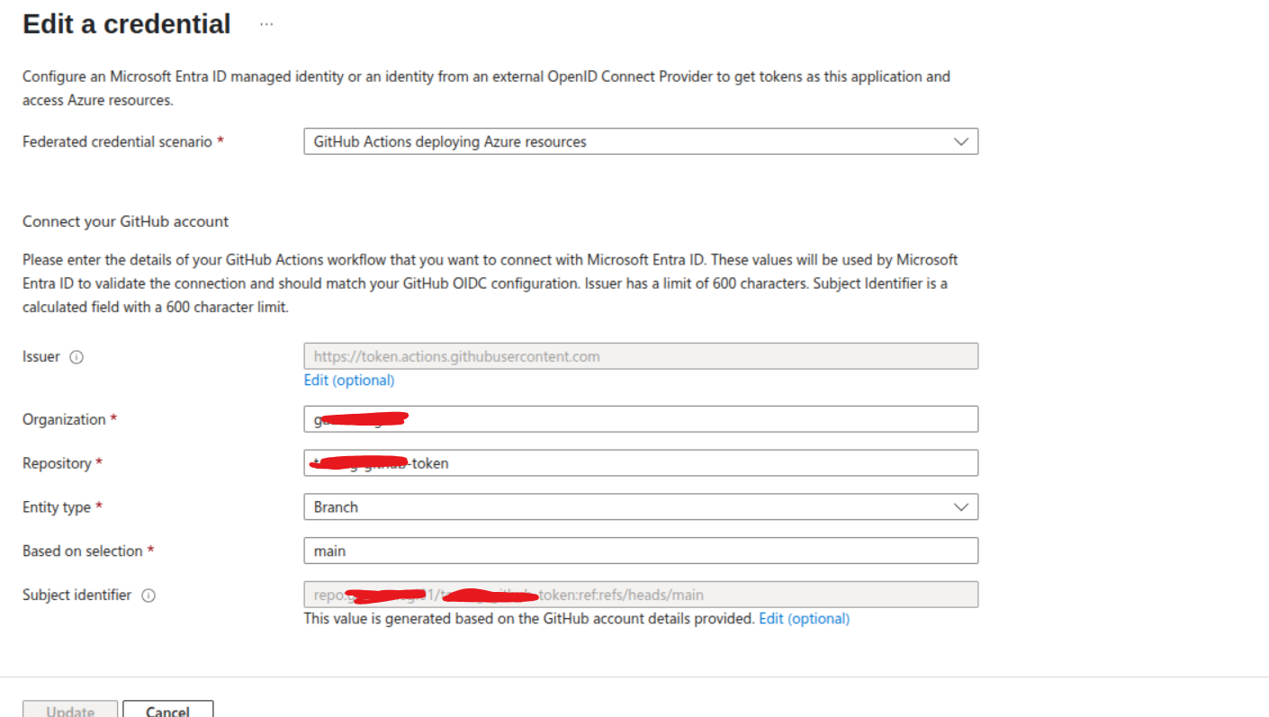The width and height of the screenshot is (1269, 717).
Task: Click the Update button
Action: point(69,710)
